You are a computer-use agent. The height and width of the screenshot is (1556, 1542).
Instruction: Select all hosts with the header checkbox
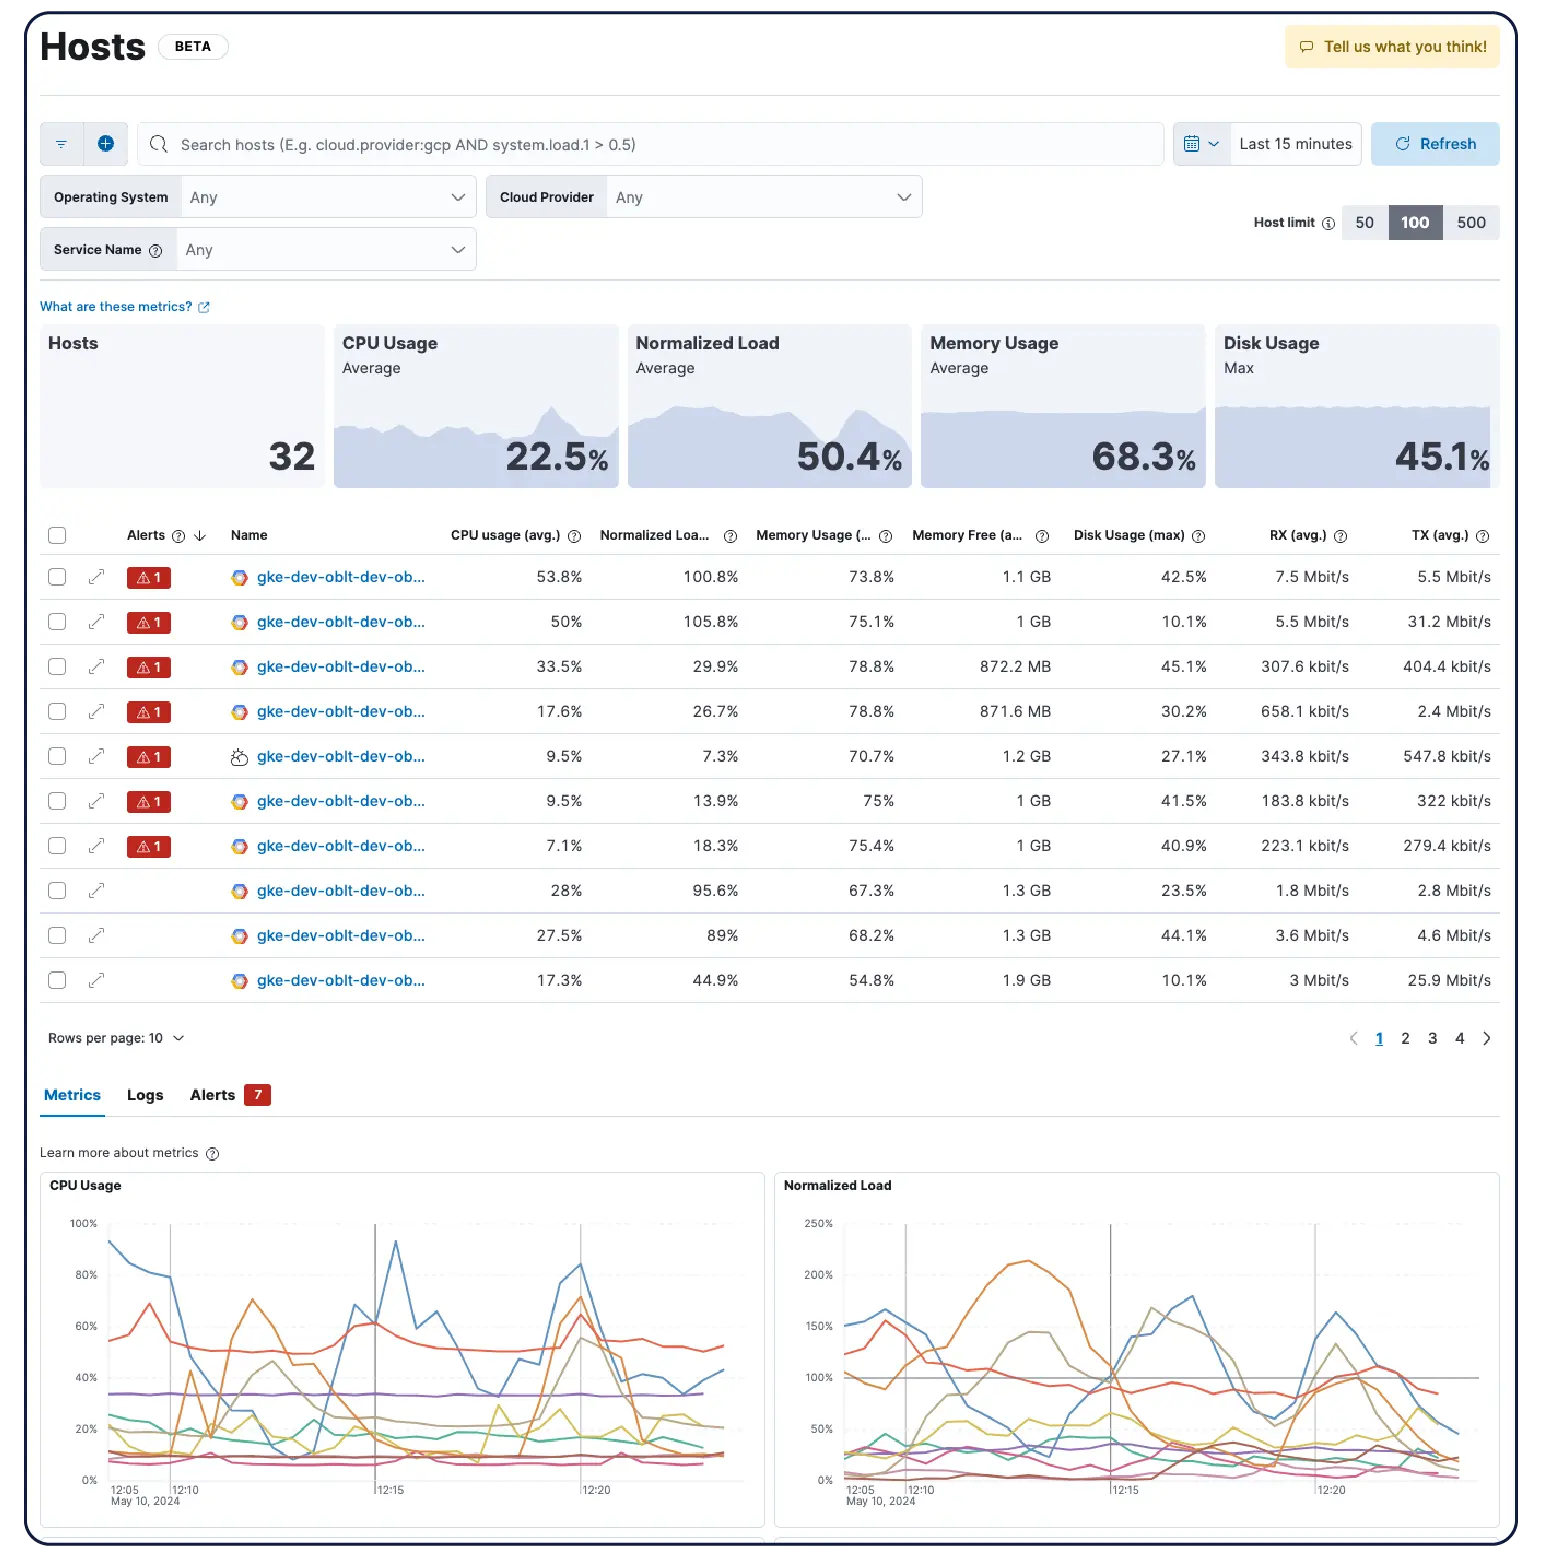[57, 535]
